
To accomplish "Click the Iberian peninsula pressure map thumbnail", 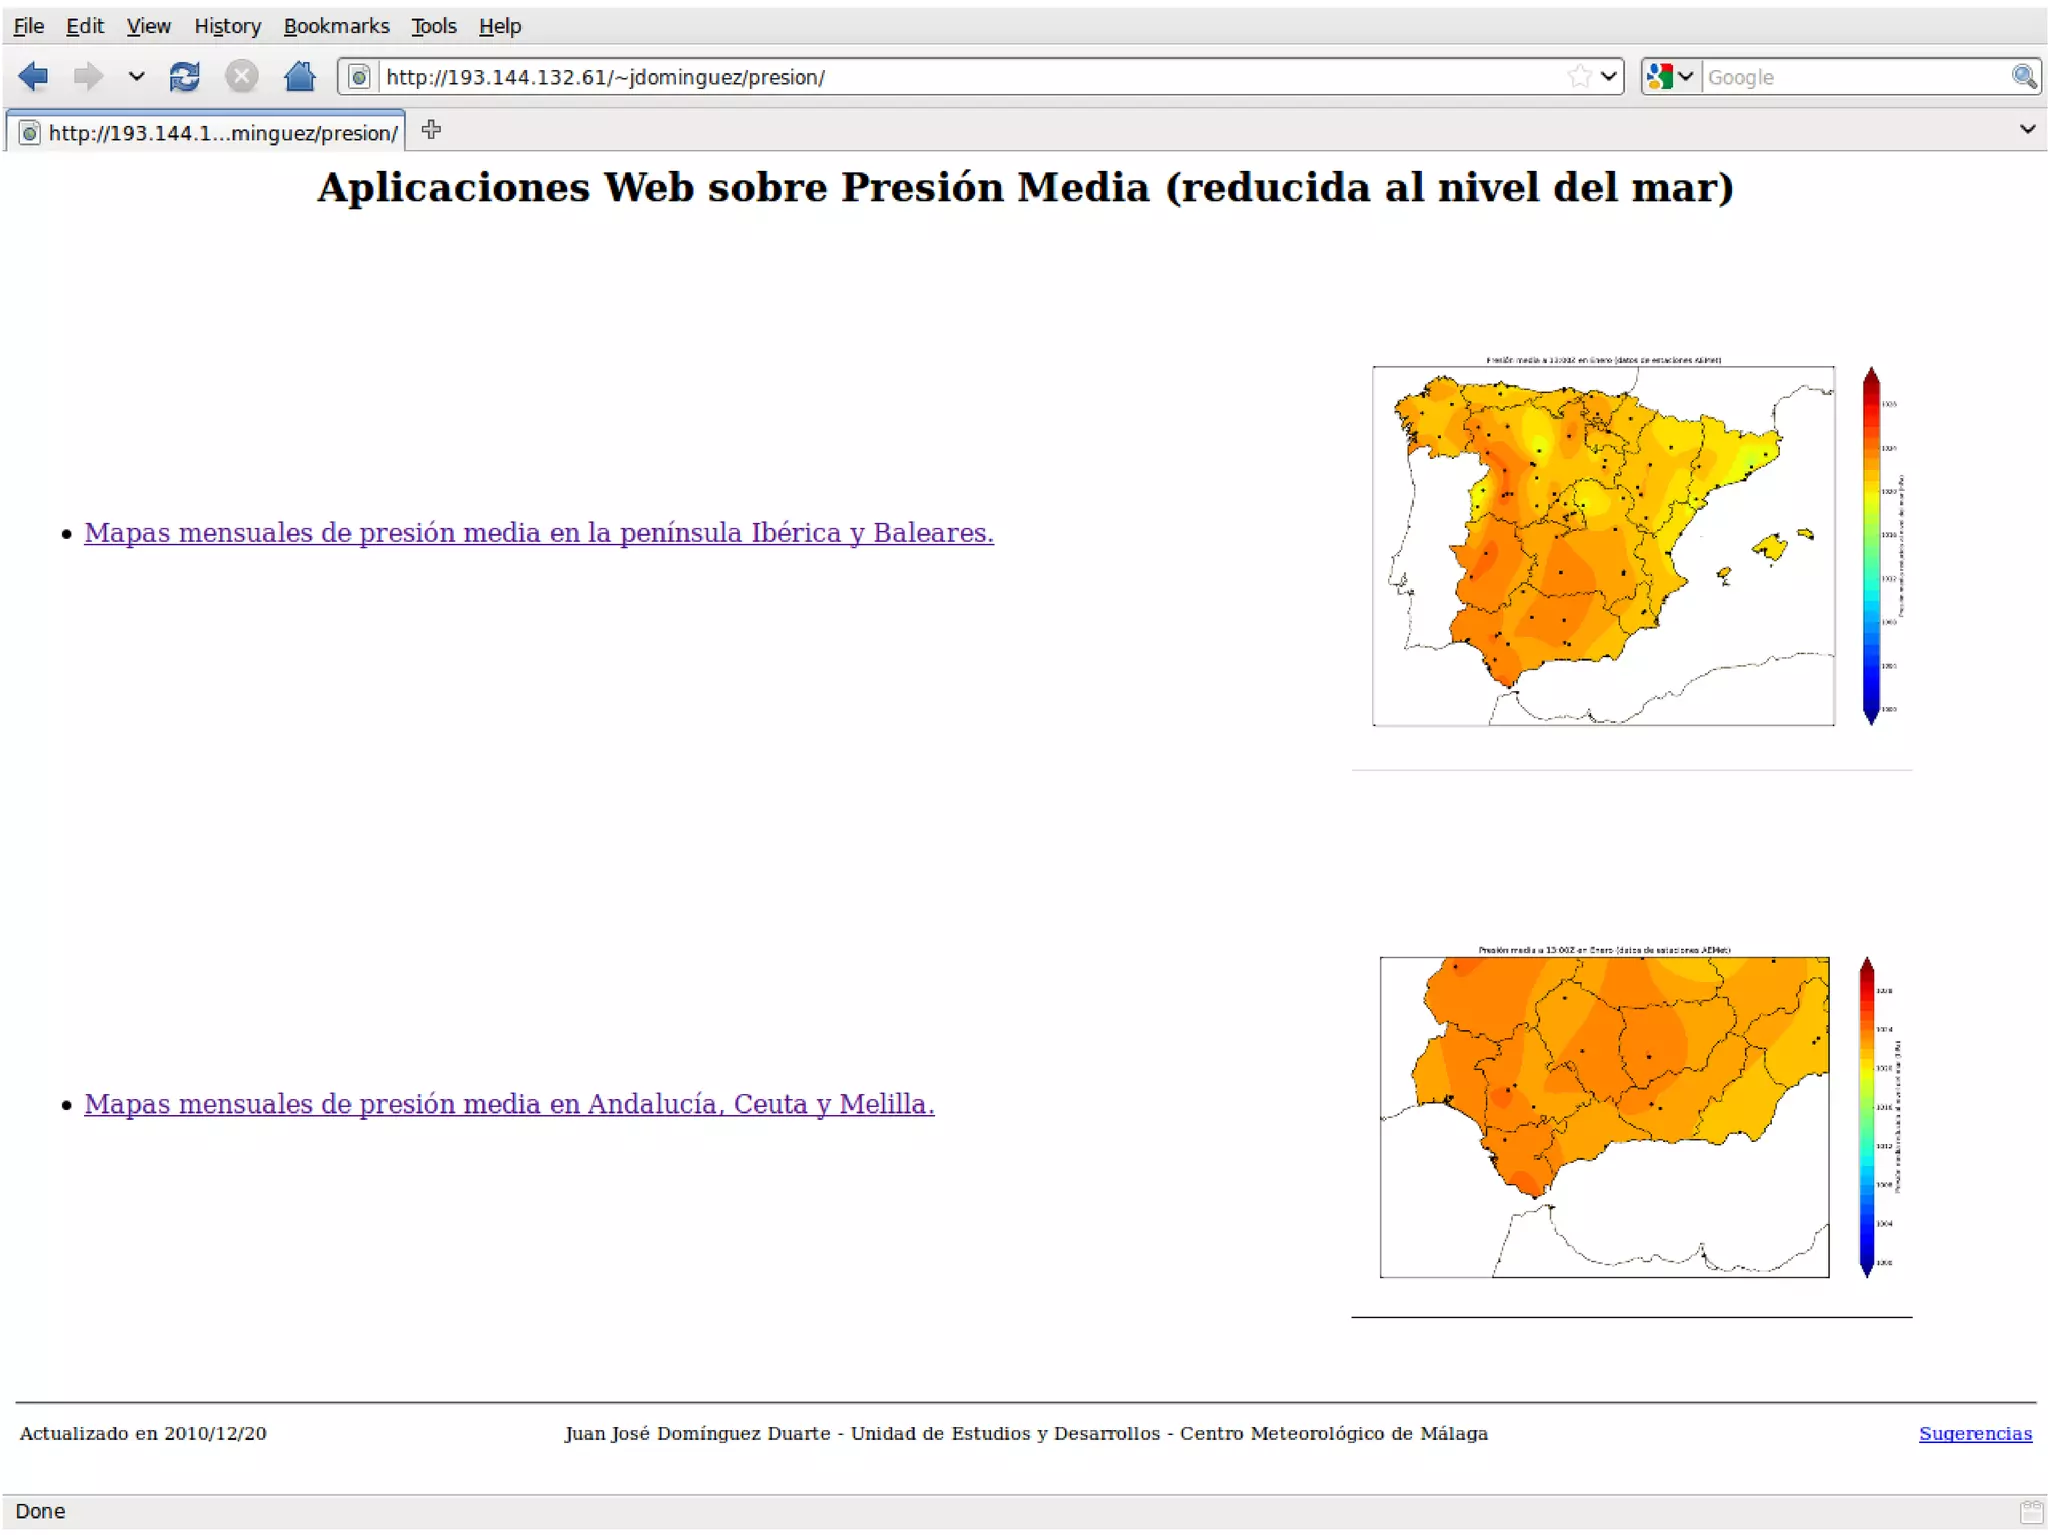I will pyautogui.click(x=1602, y=546).
